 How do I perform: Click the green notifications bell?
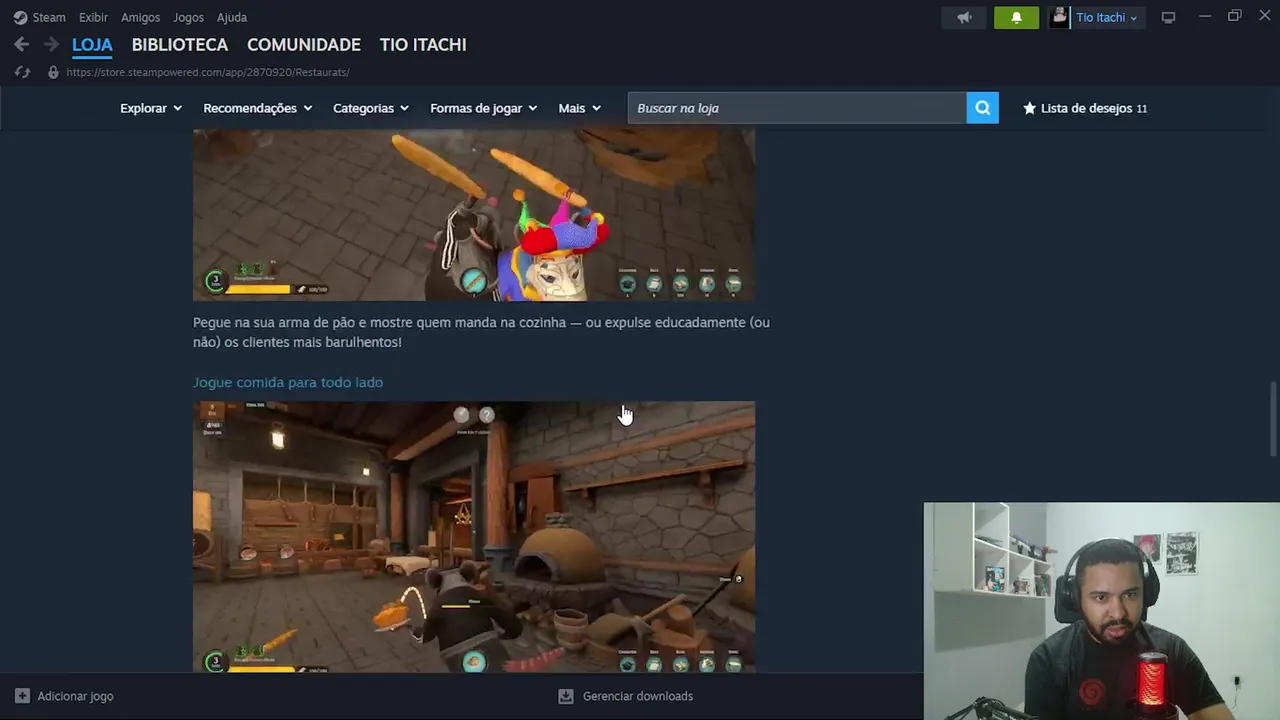[1016, 17]
